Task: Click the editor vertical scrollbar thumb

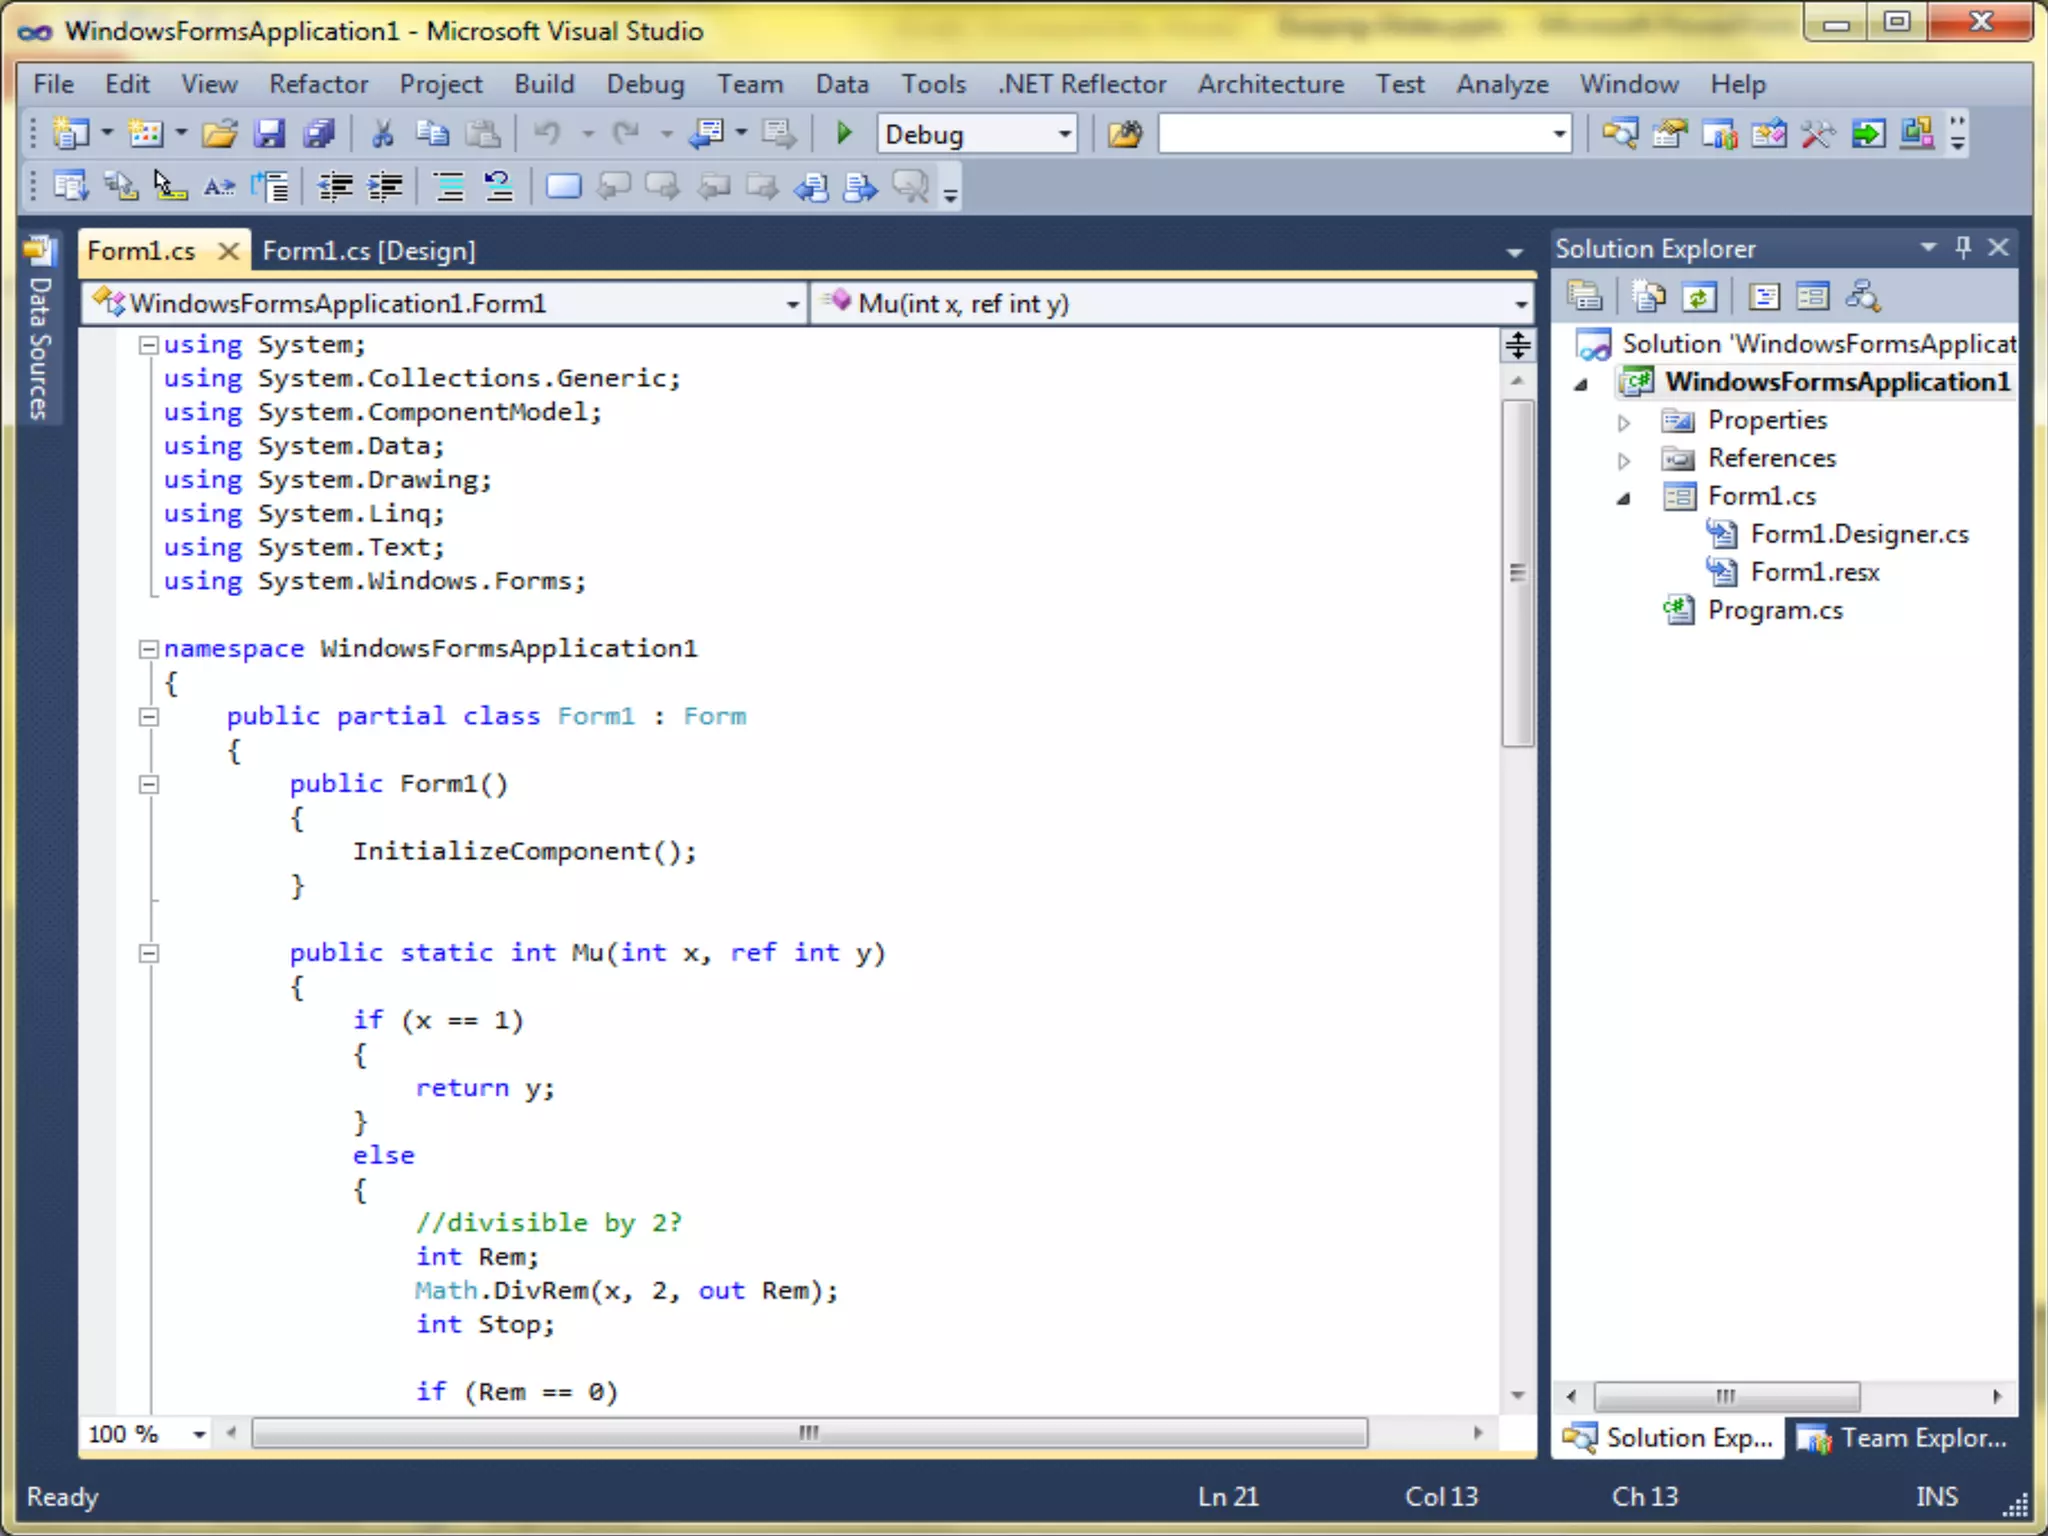Action: 1517,573
